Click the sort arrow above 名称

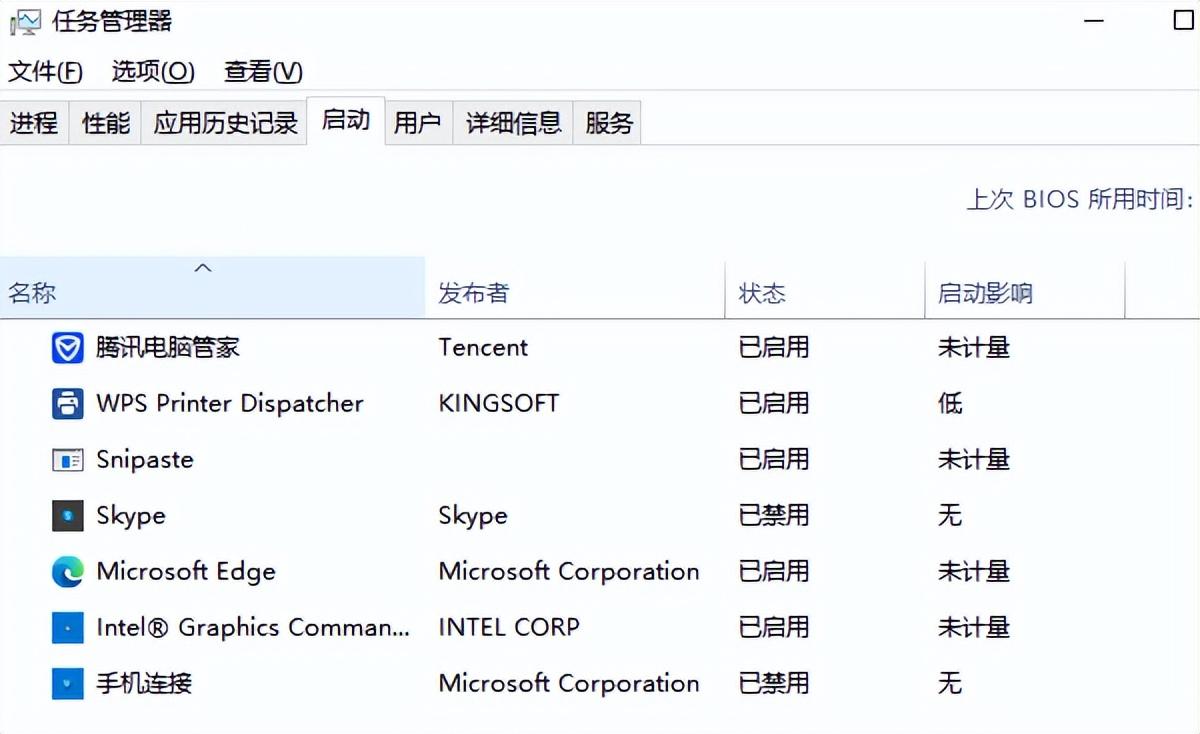point(203,268)
